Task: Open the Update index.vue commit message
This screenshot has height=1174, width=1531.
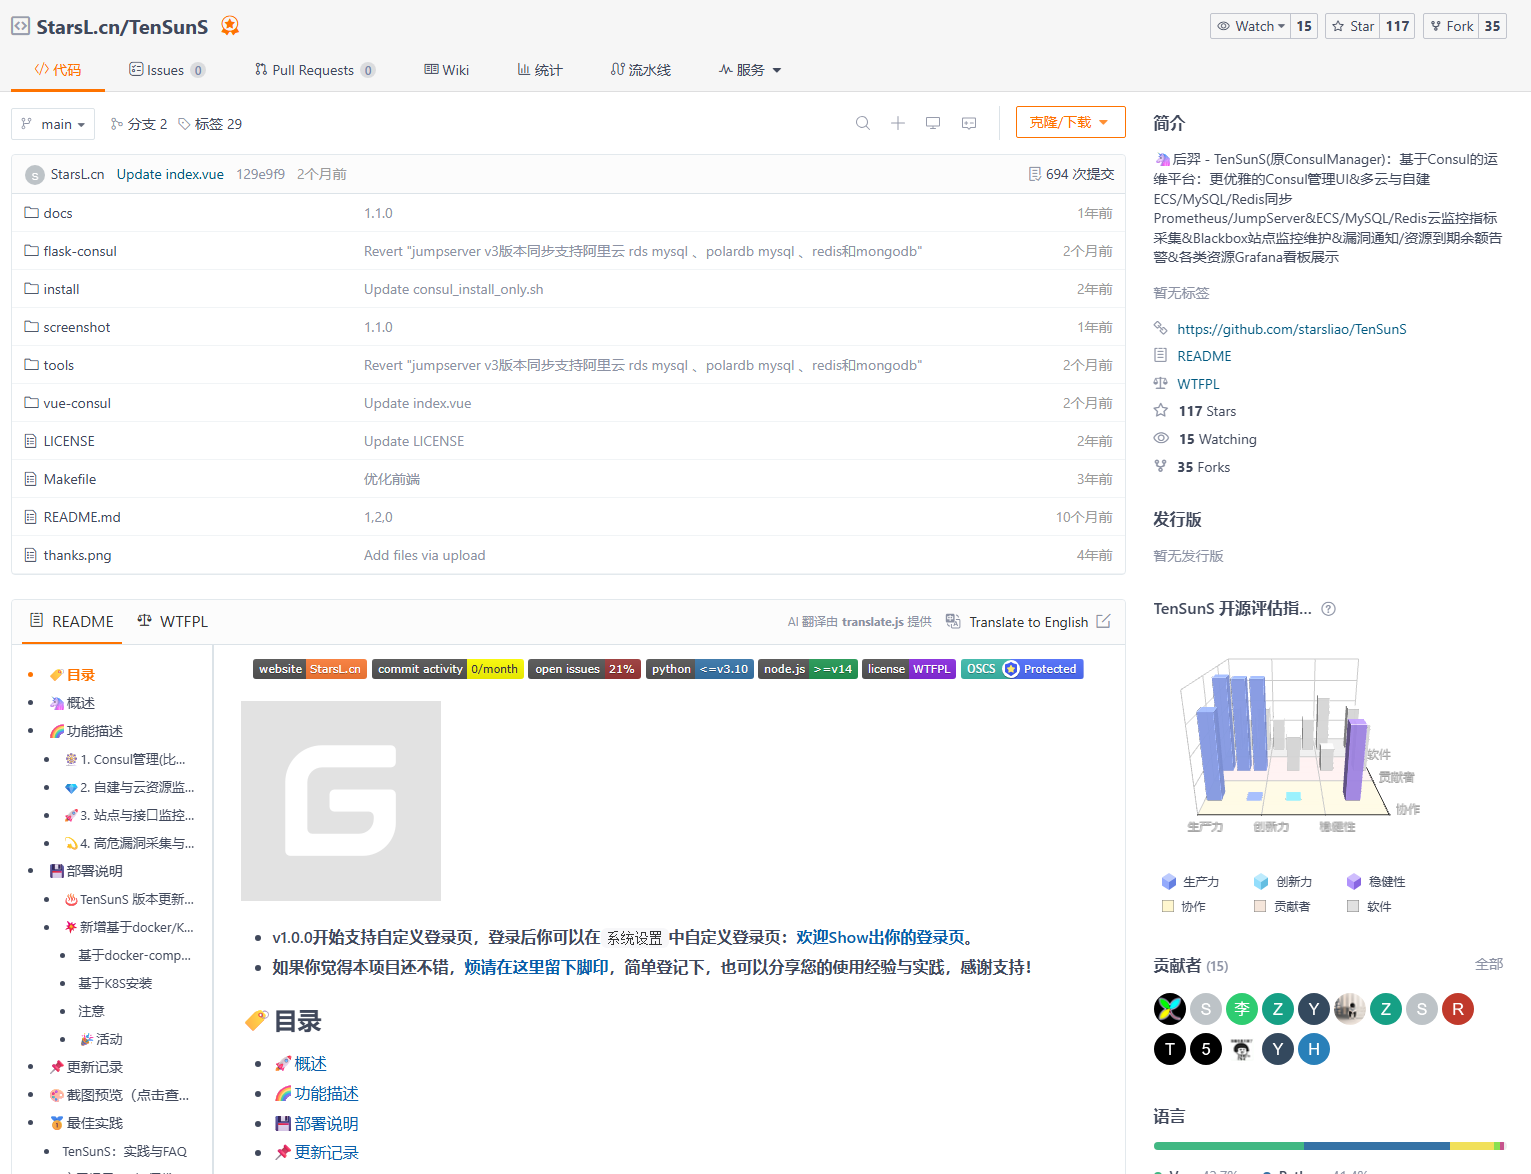Action: pyautogui.click(x=170, y=174)
